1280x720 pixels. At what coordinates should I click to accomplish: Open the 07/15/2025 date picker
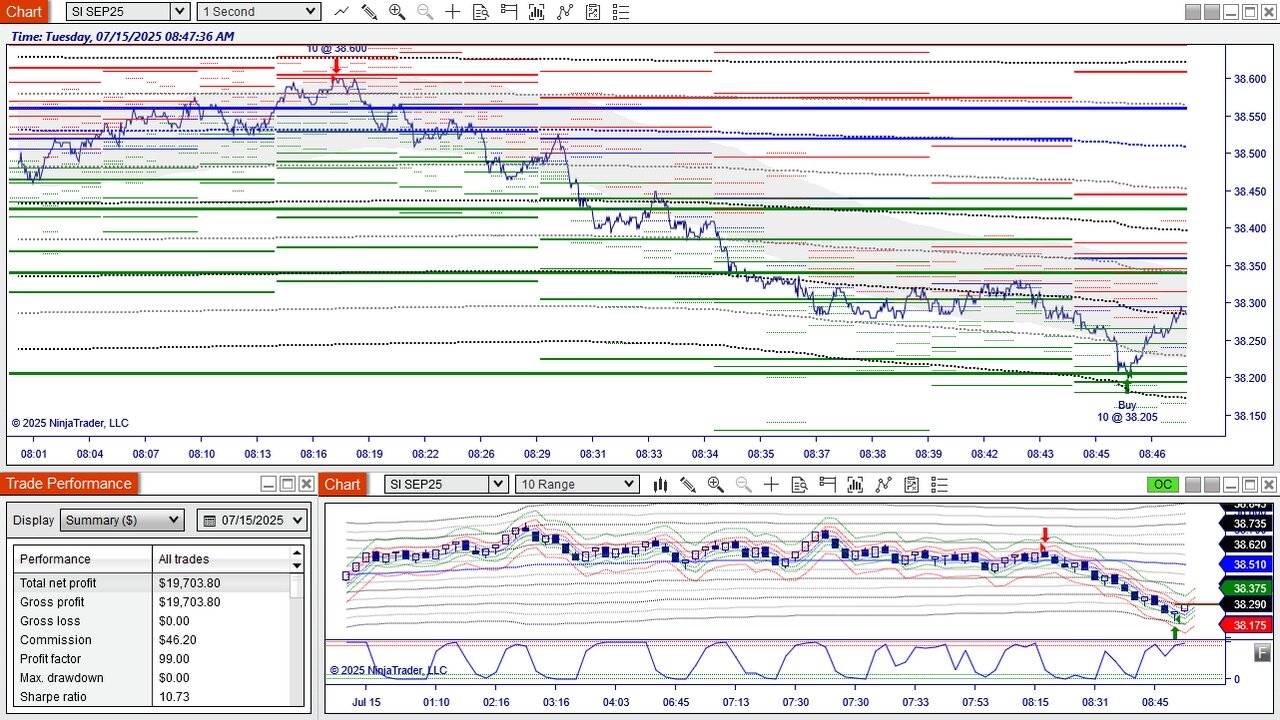[252, 520]
